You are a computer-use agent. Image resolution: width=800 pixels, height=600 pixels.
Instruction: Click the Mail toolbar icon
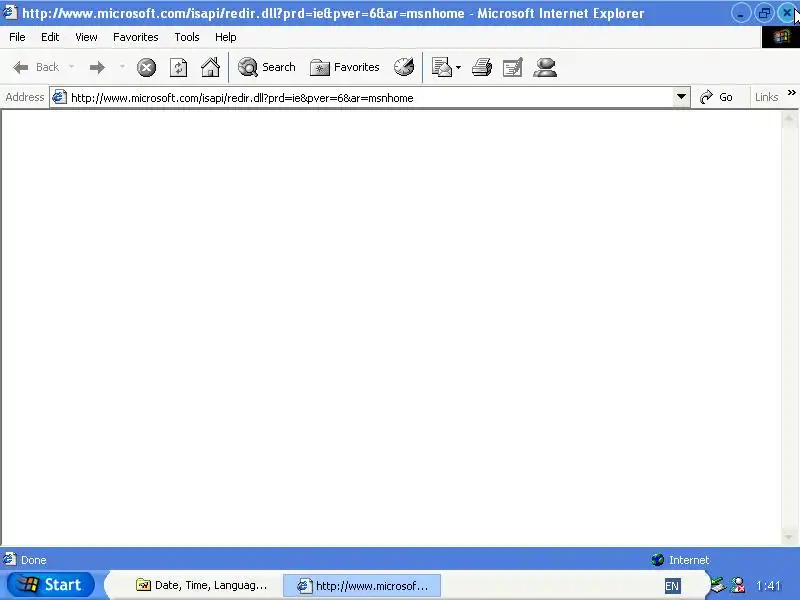point(442,67)
